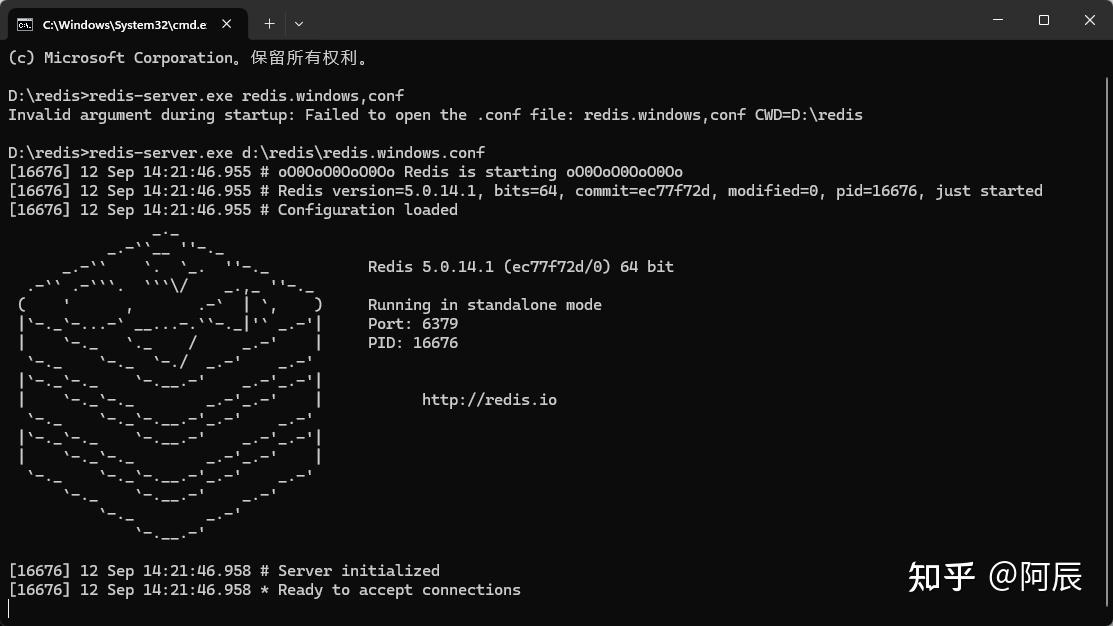Click the cmd icon on the tab
1113x626 pixels.
click(25, 22)
